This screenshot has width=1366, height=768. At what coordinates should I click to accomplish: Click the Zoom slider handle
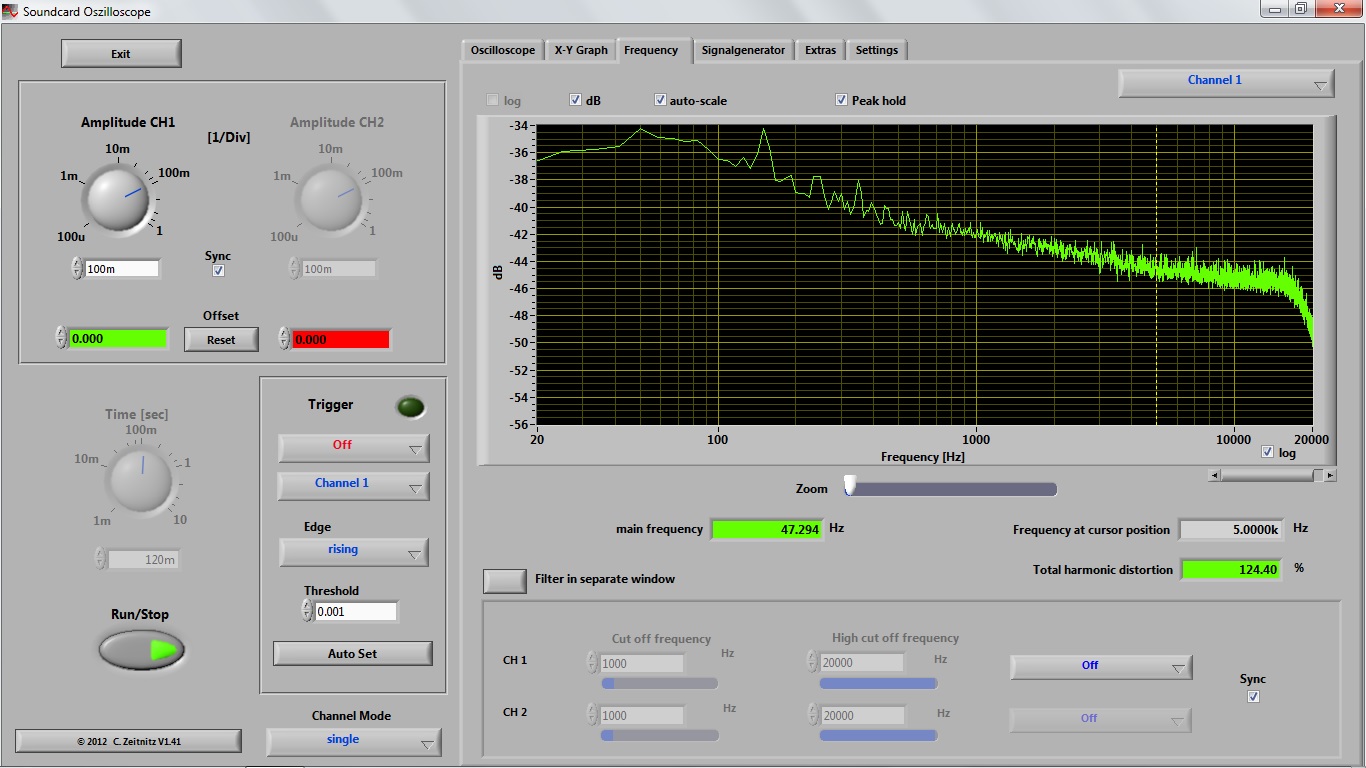coord(850,485)
